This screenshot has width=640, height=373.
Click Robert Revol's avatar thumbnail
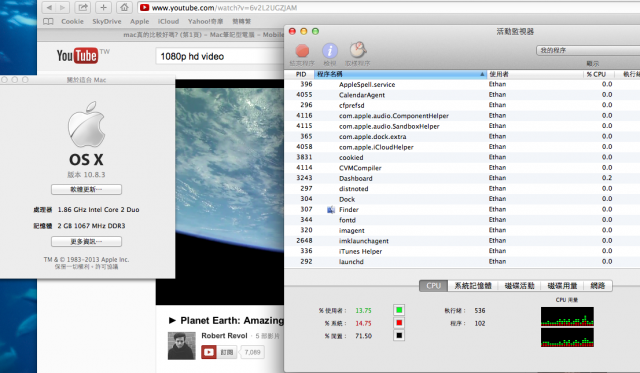pyautogui.click(x=181, y=346)
